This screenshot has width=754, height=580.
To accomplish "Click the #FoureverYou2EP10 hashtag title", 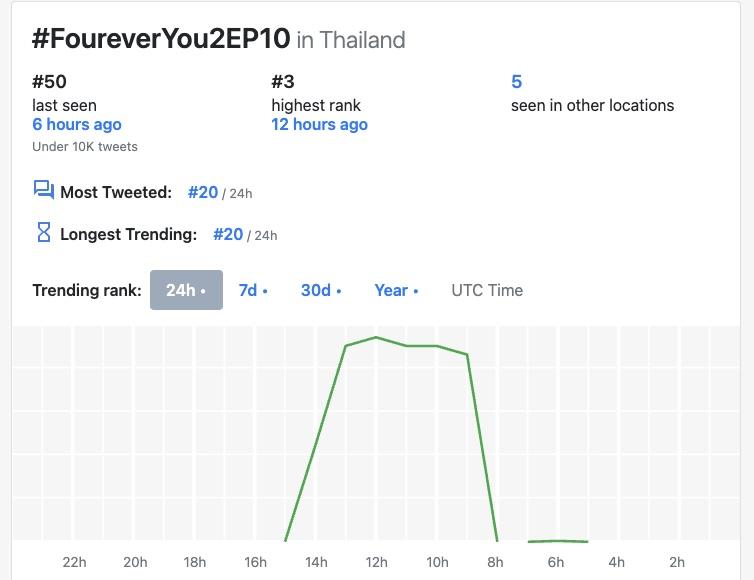I will (161, 39).
